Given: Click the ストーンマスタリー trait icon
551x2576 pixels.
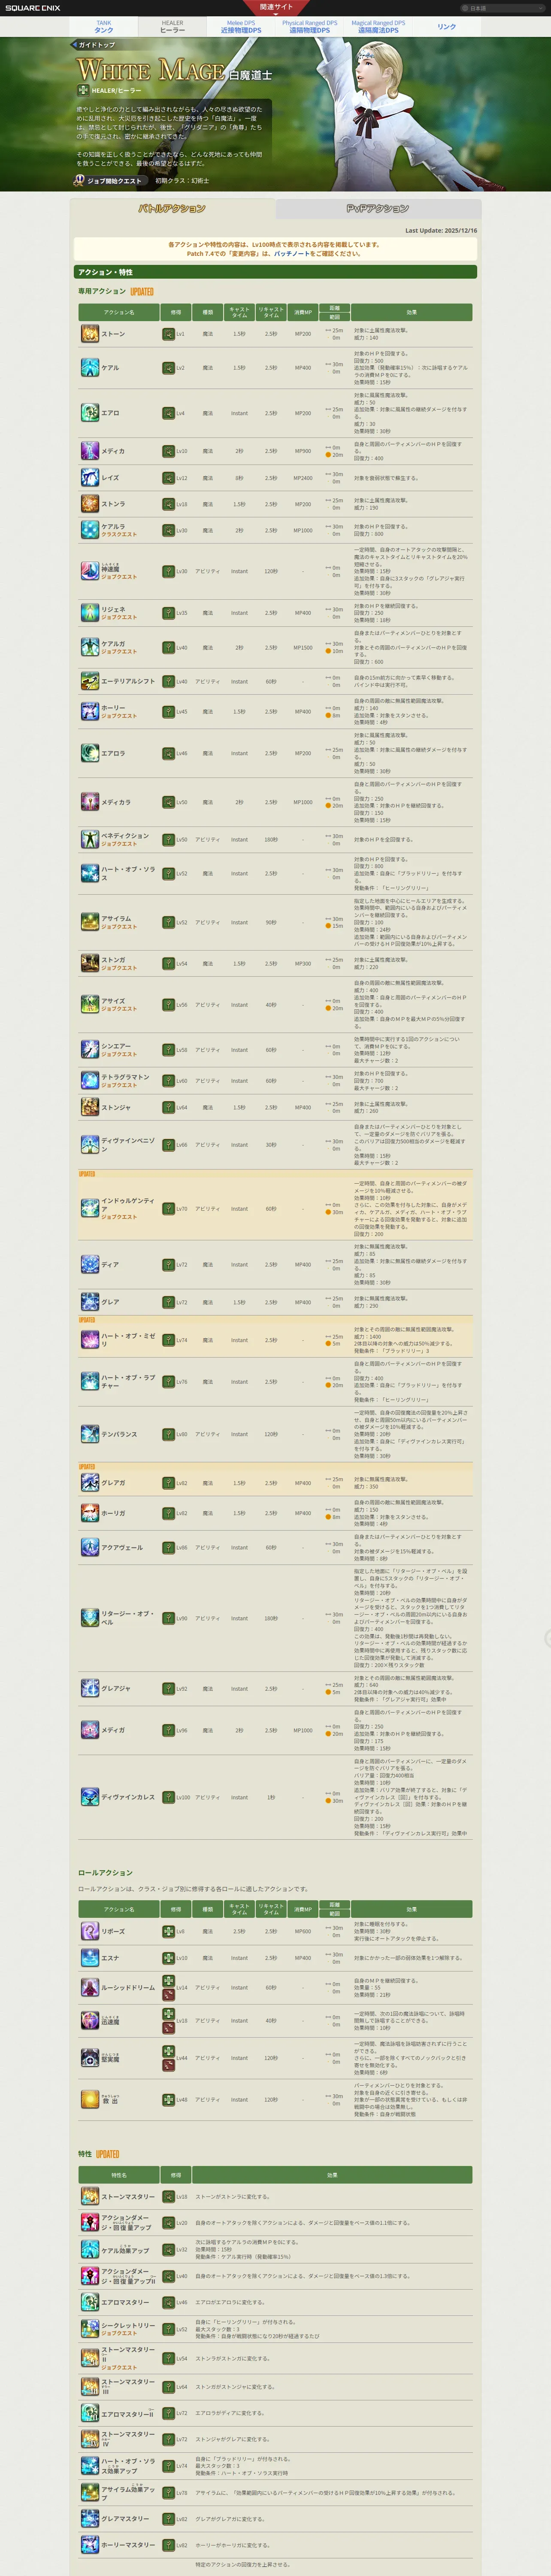Looking at the screenshot, I should [90, 2197].
